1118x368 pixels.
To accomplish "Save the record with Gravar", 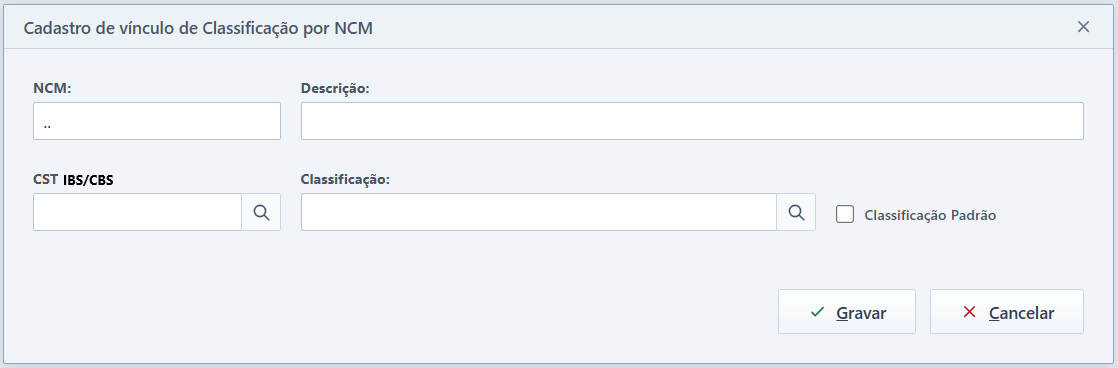I will [x=847, y=312].
